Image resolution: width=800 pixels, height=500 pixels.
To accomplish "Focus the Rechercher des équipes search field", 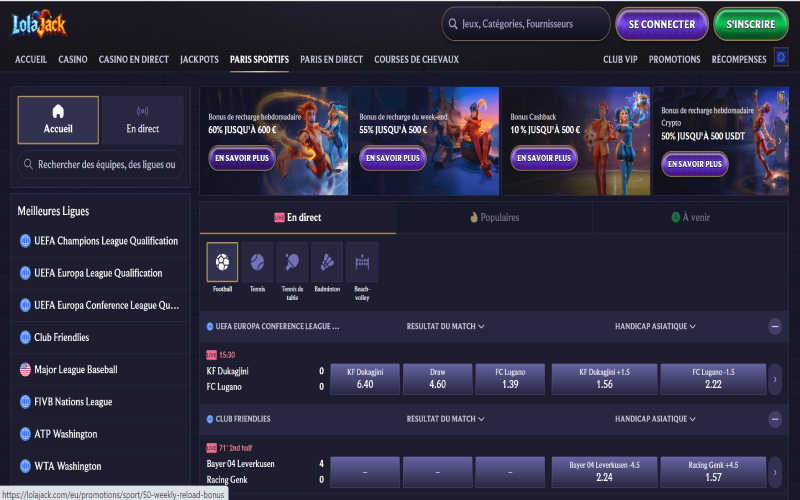I will tap(101, 164).
